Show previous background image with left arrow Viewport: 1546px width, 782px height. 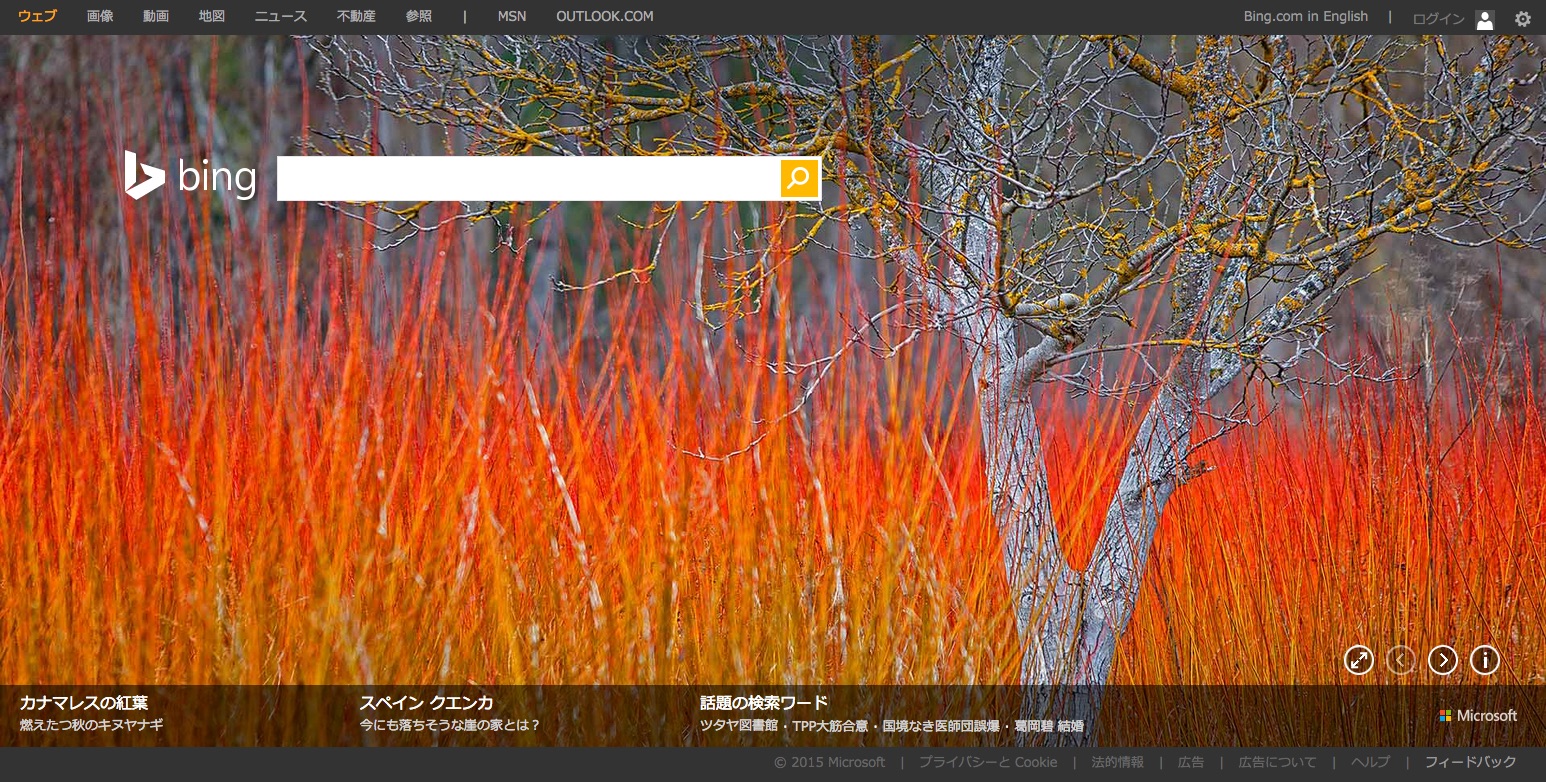(1400, 660)
